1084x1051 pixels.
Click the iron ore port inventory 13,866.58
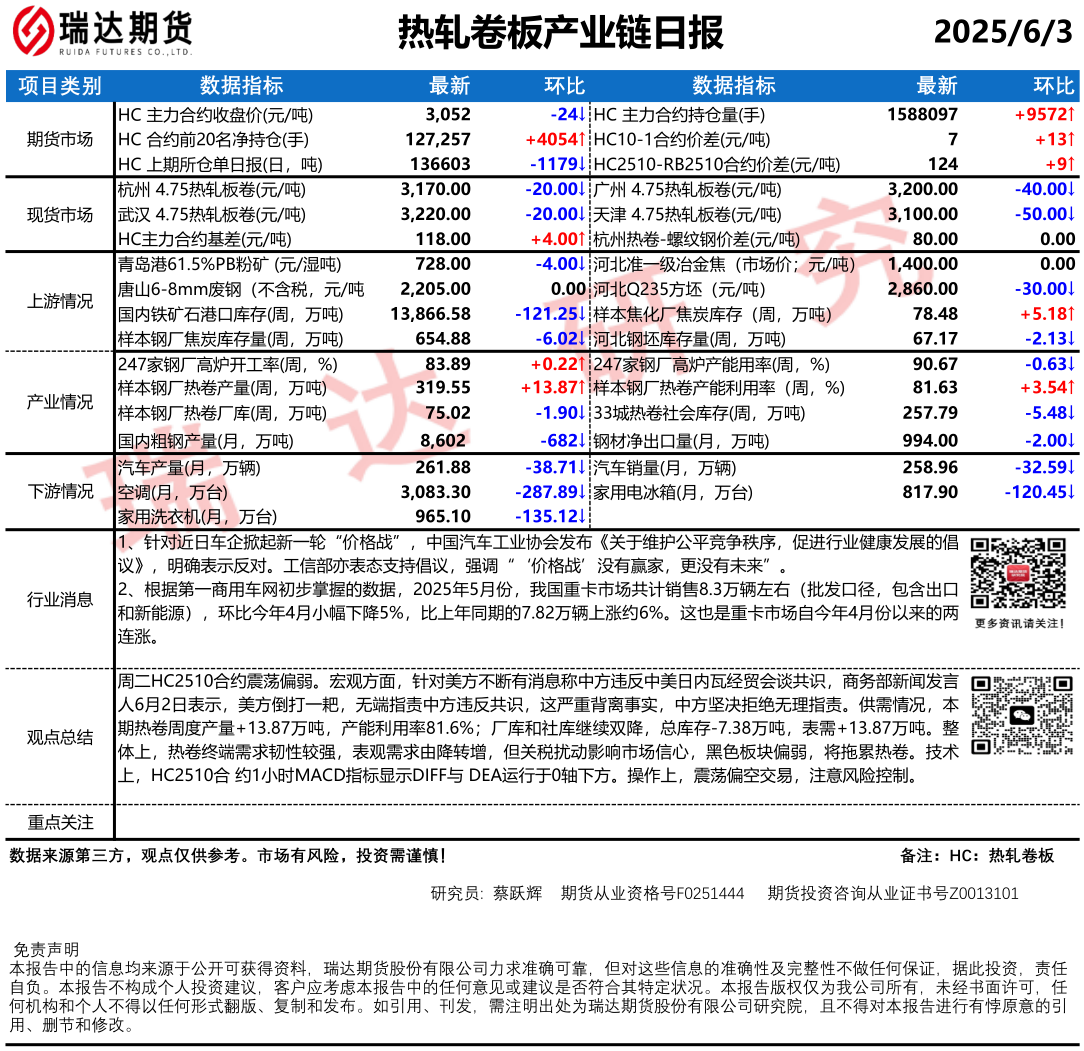[431, 314]
